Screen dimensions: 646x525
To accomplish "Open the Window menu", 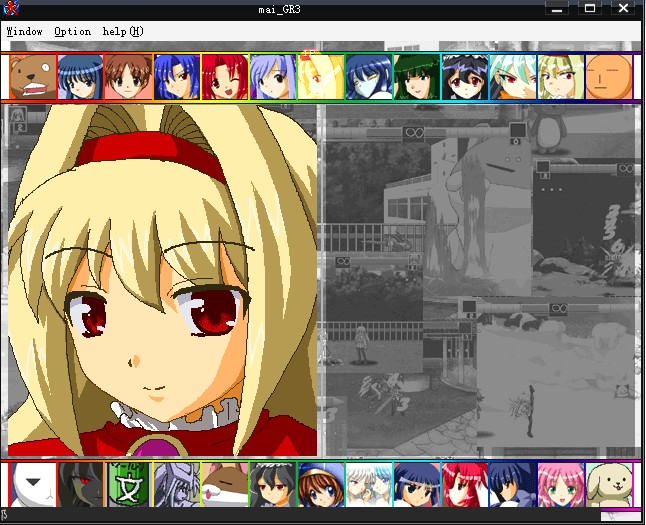I will [x=24, y=31].
